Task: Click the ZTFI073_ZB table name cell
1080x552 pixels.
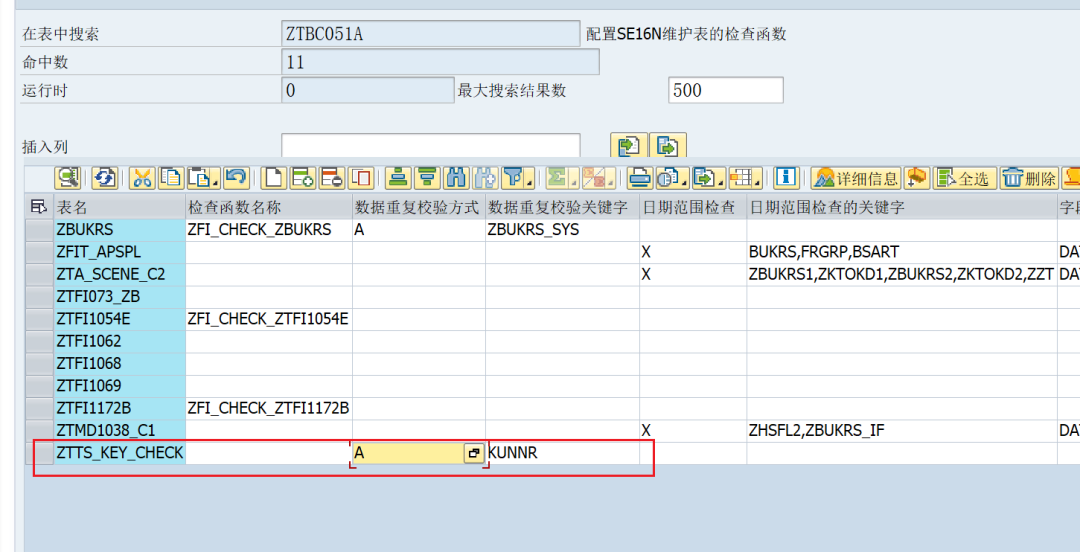Action: (120, 296)
